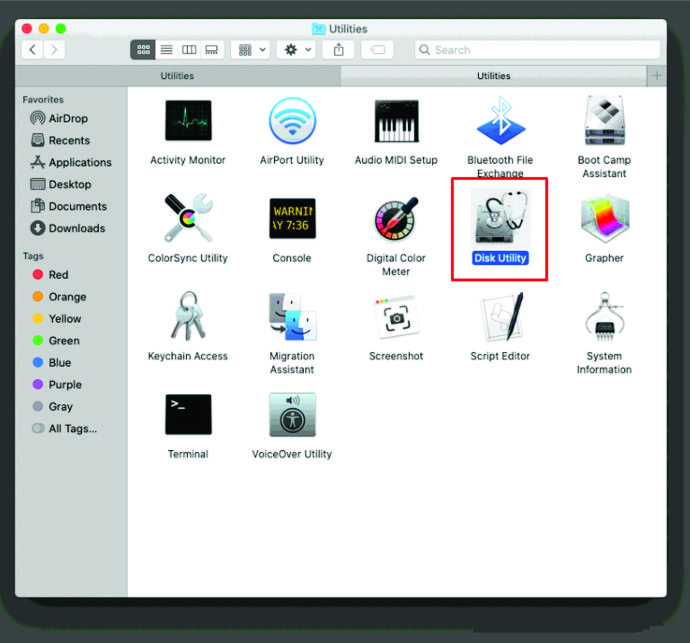Switch to list view
Screen dimensions: 690x643
tap(166, 50)
